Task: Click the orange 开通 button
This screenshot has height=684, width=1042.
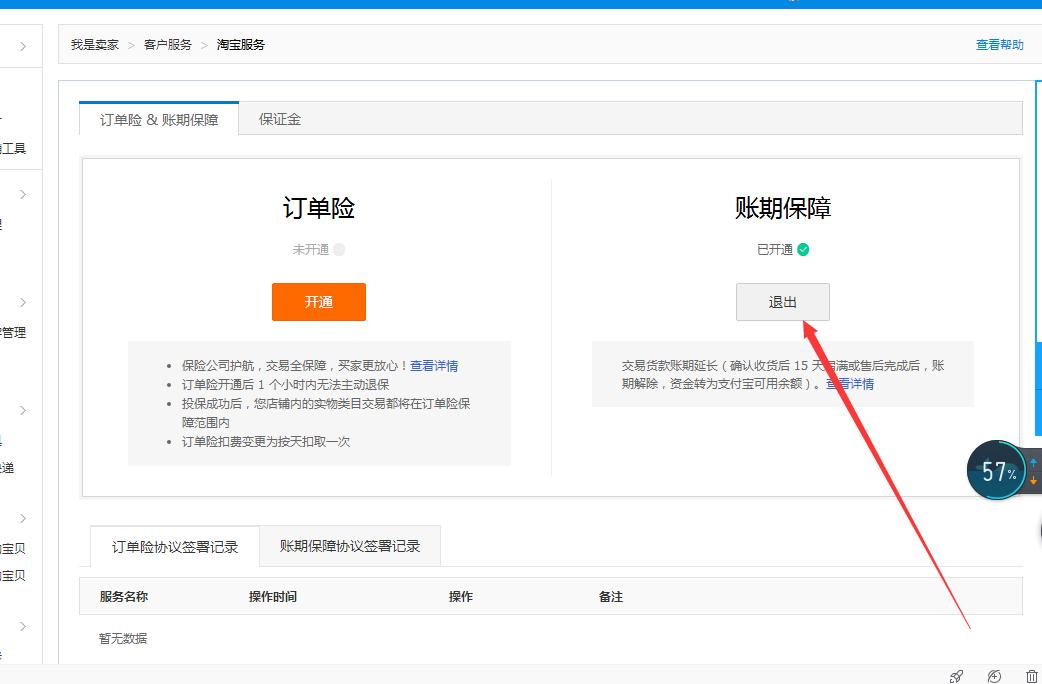Action: [319, 302]
